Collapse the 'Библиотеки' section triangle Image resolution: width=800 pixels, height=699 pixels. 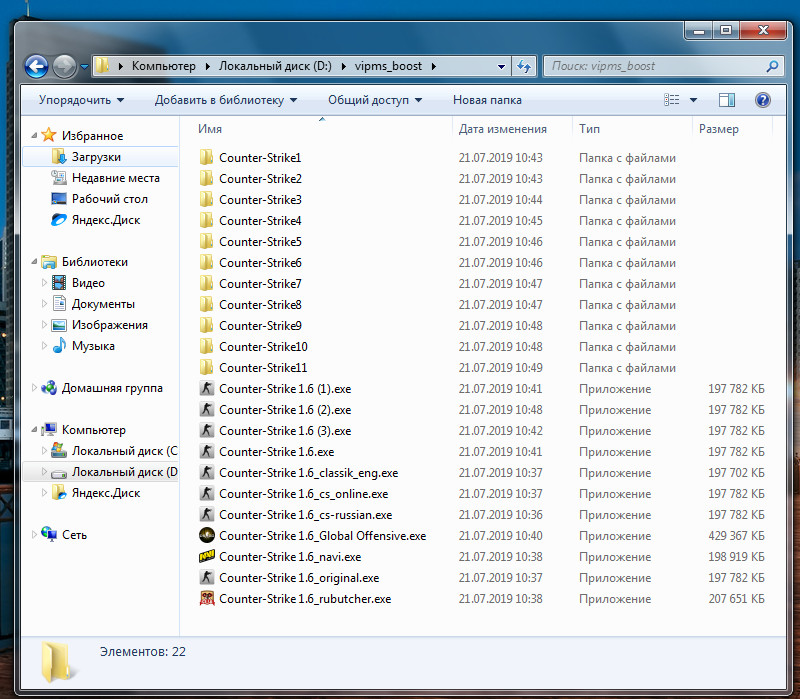[x=34, y=262]
